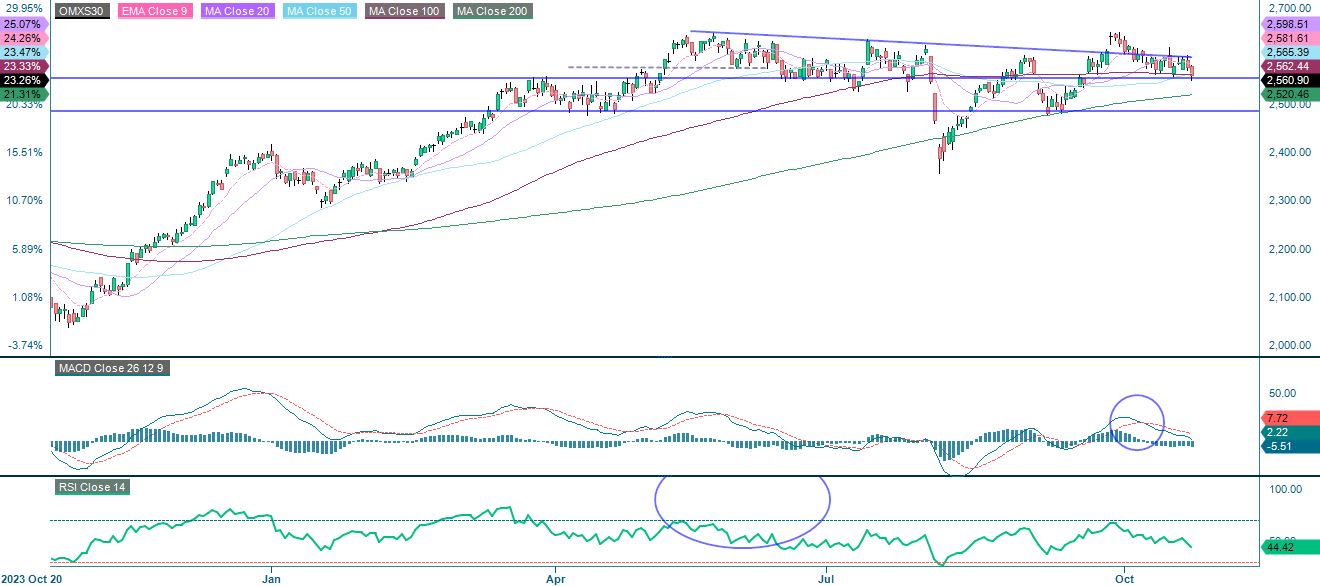Image resolution: width=1320 pixels, height=586 pixels.
Task: Select the 44.42 RSI value tag
Action: pyautogui.click(x=1289, y=547)
